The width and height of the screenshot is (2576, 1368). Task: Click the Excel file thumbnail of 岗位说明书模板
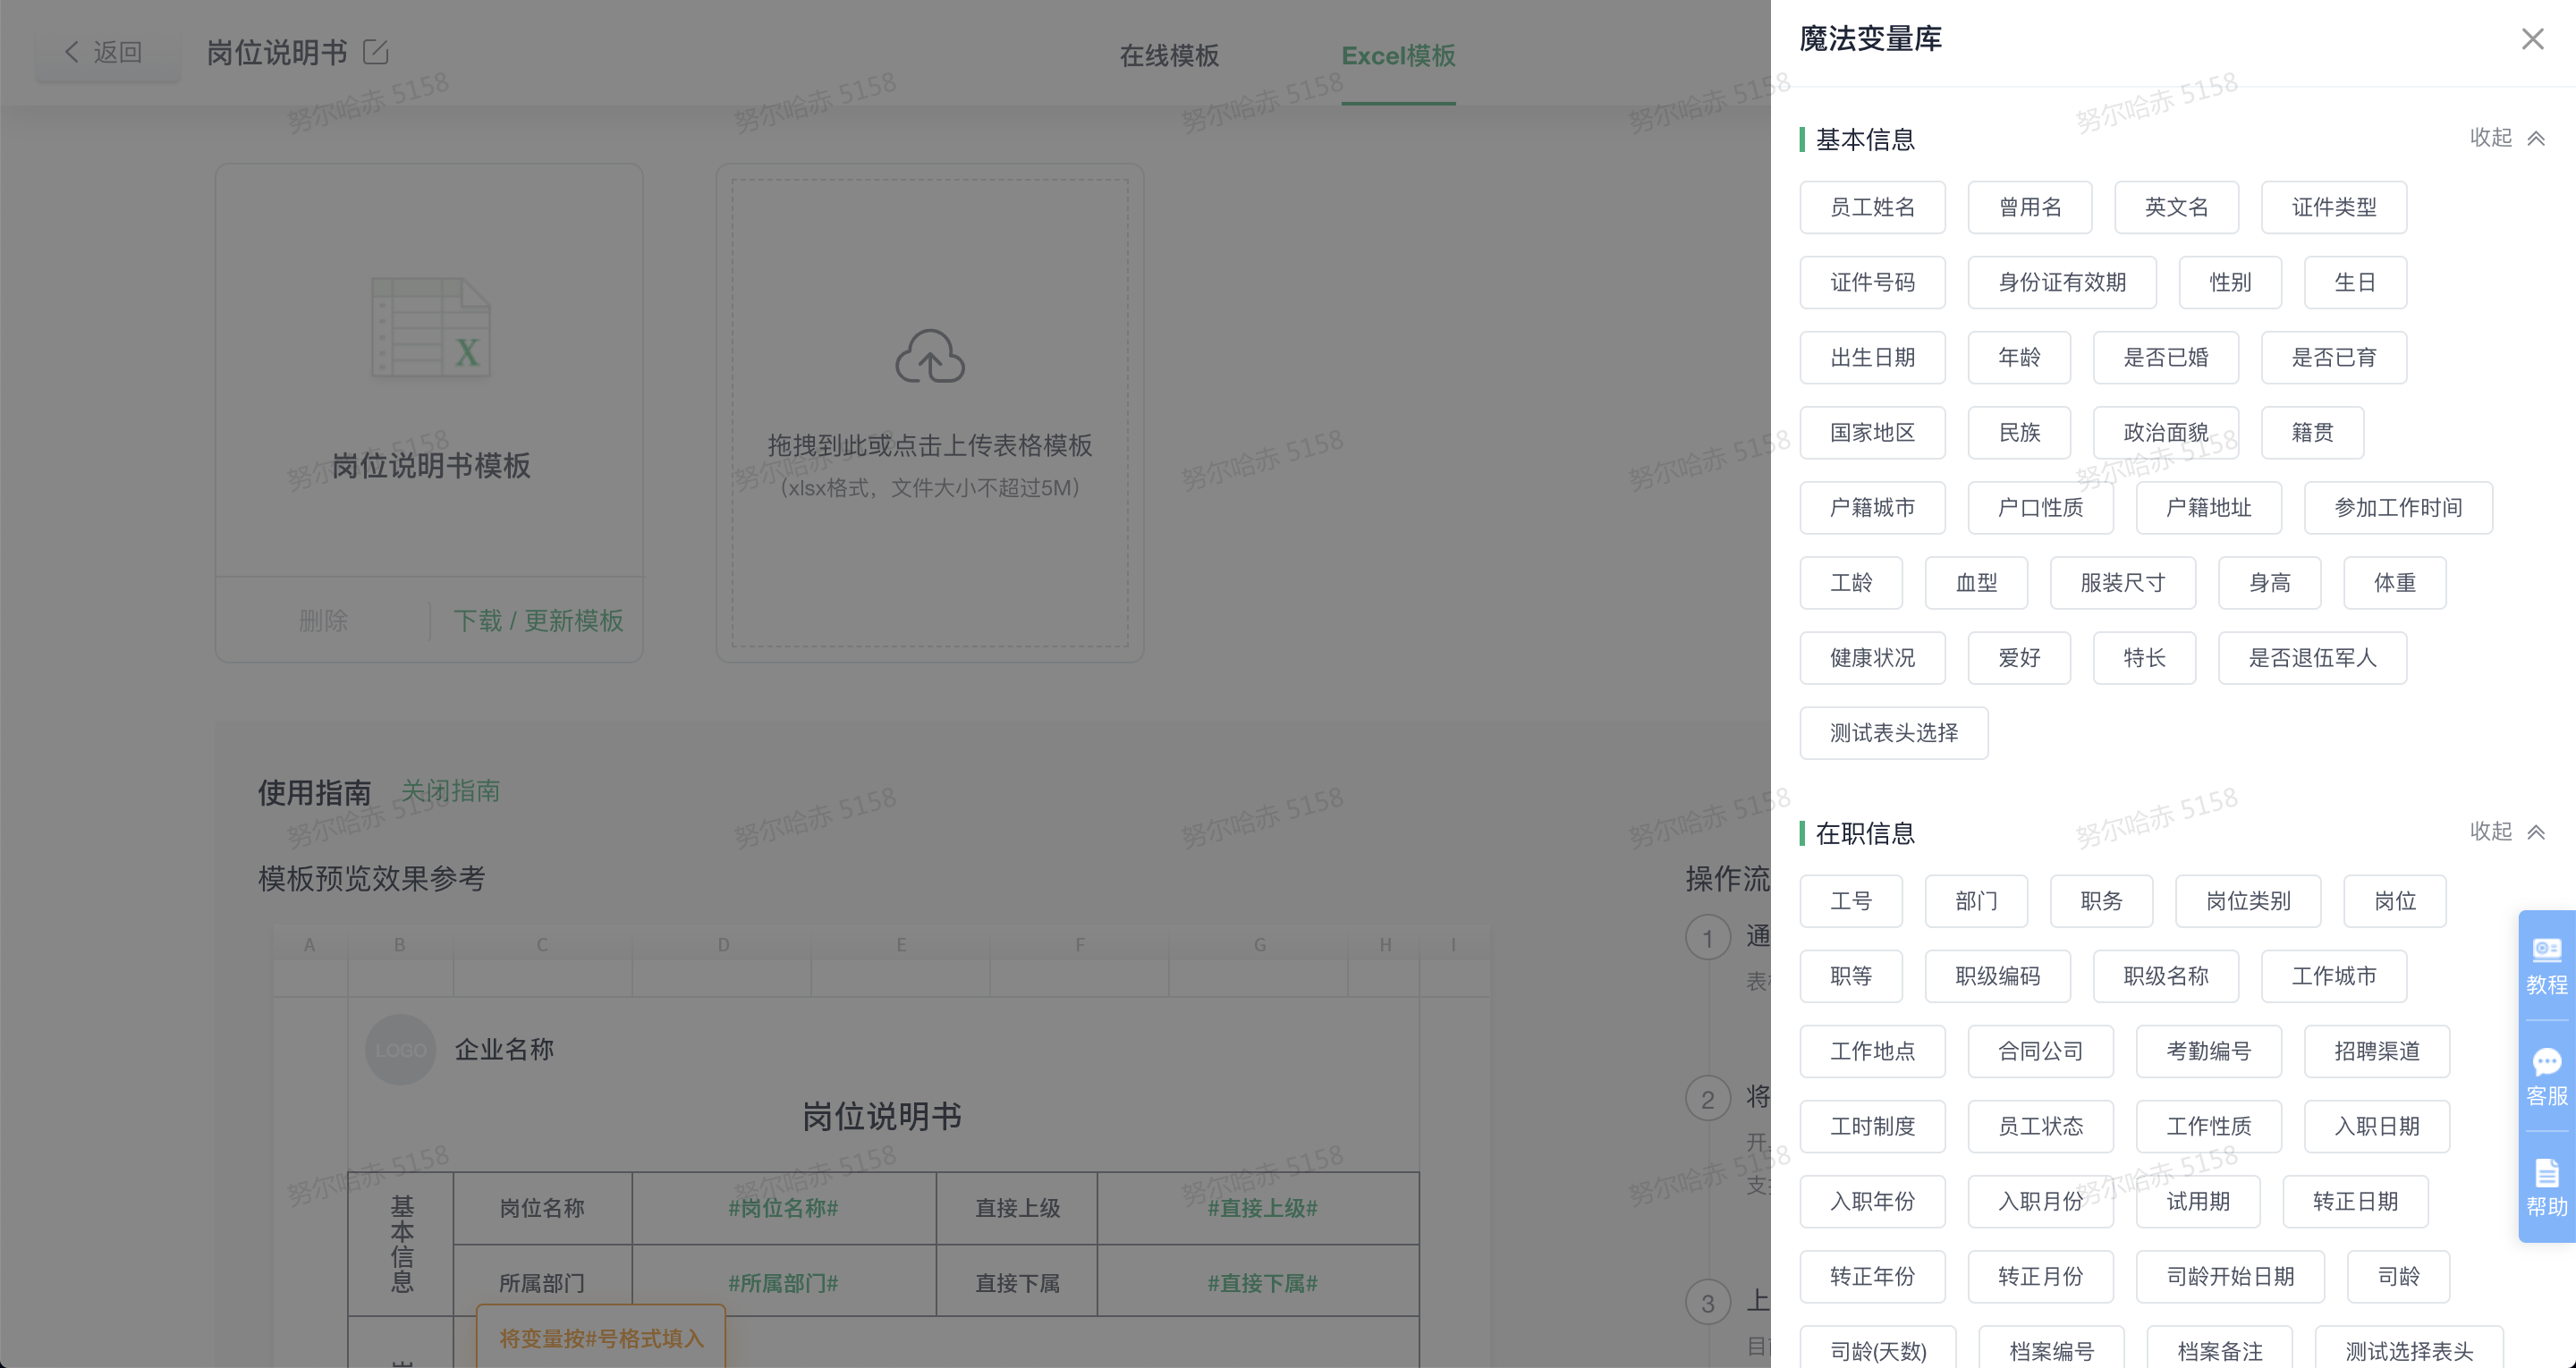click(431, 327)
